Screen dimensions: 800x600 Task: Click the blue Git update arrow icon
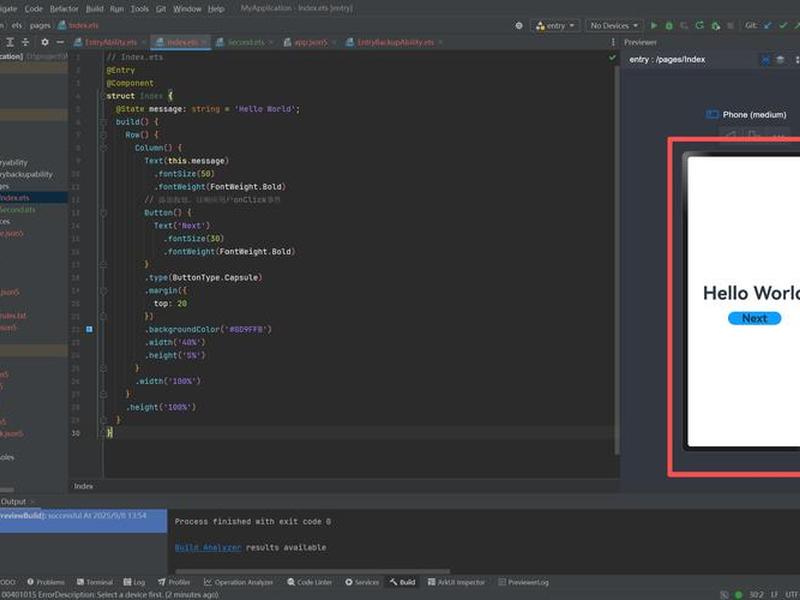tap(767, 25)
